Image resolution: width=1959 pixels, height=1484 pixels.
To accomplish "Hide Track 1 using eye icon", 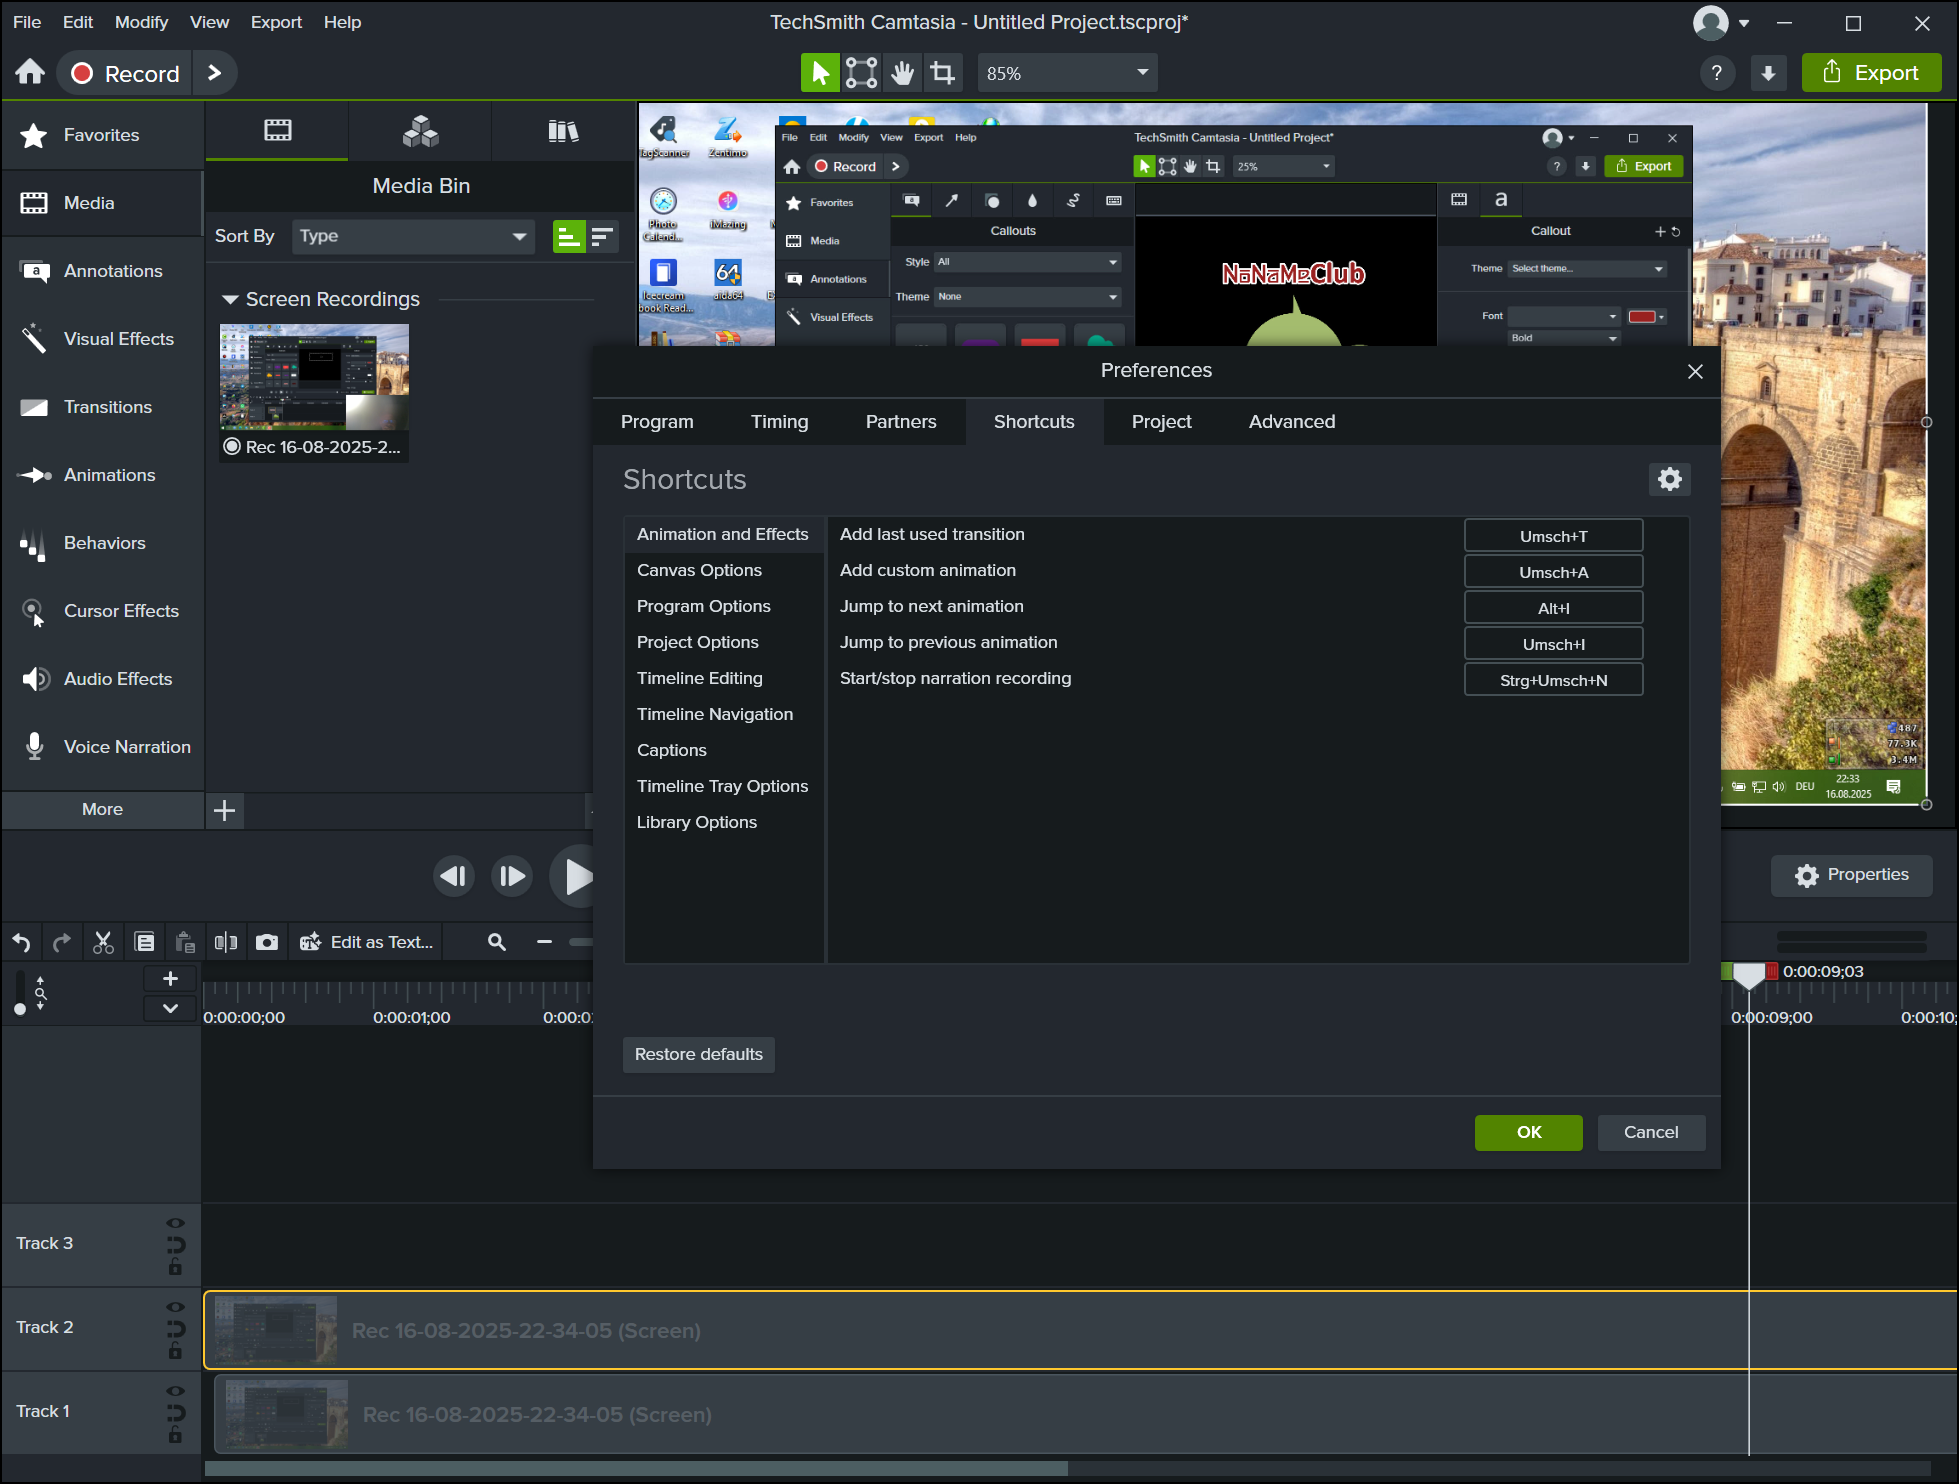I will [175, 1391].
